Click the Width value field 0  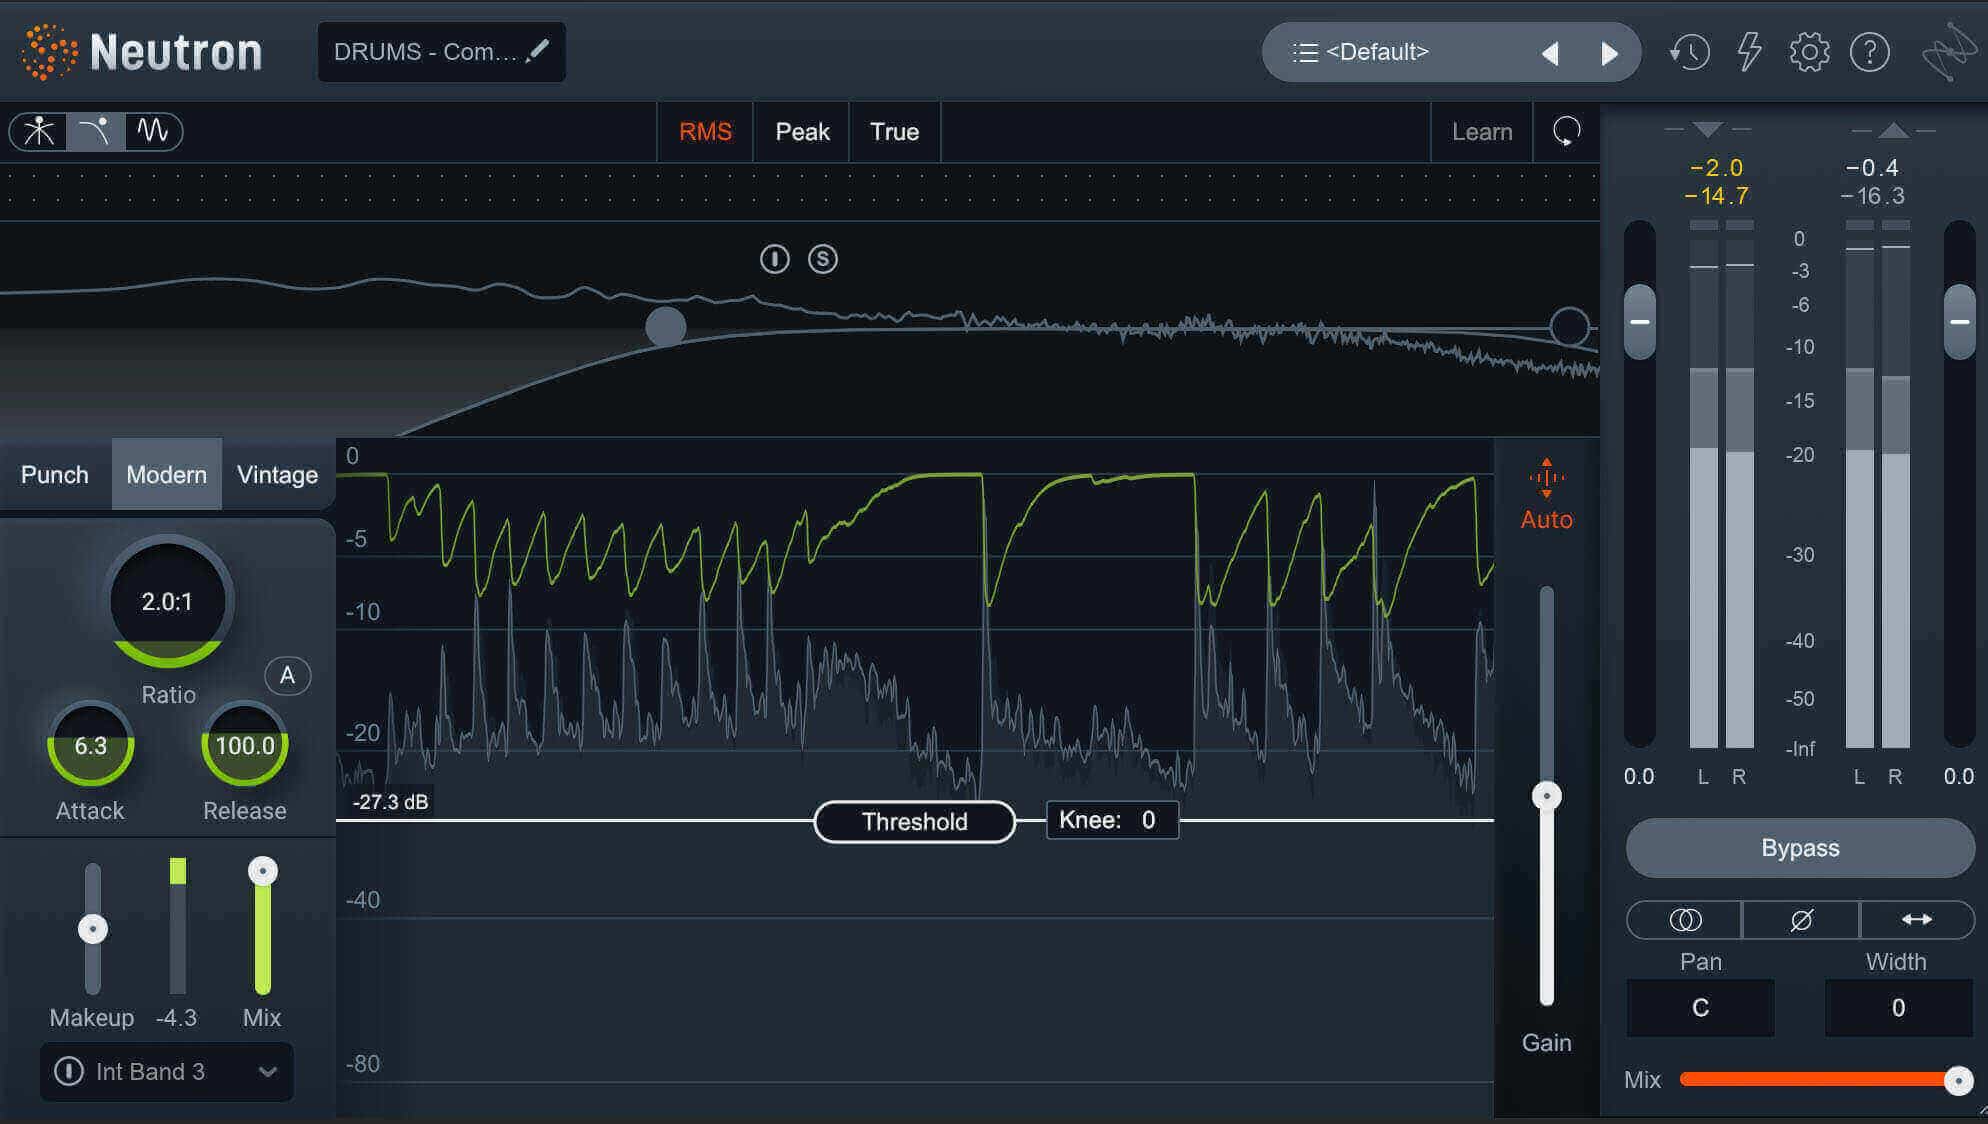(x=1898, y=1008)
